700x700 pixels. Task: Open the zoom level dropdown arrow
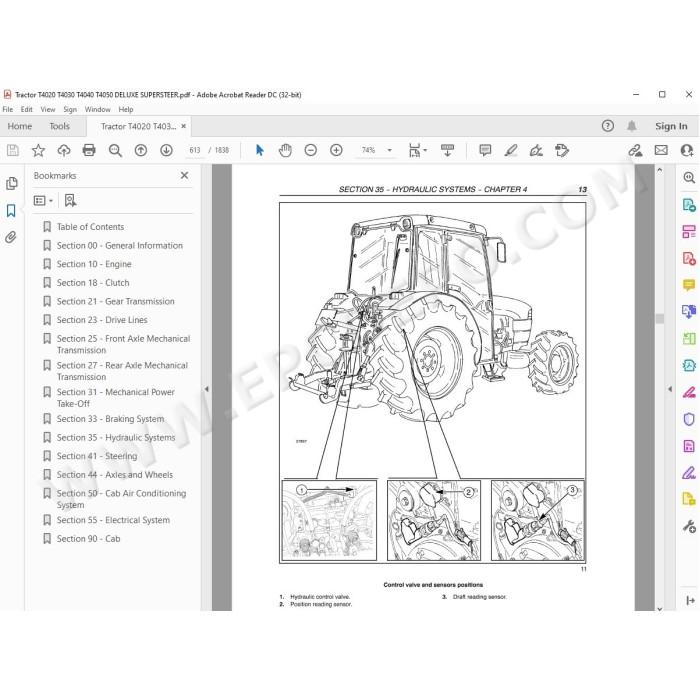[390, 150]
